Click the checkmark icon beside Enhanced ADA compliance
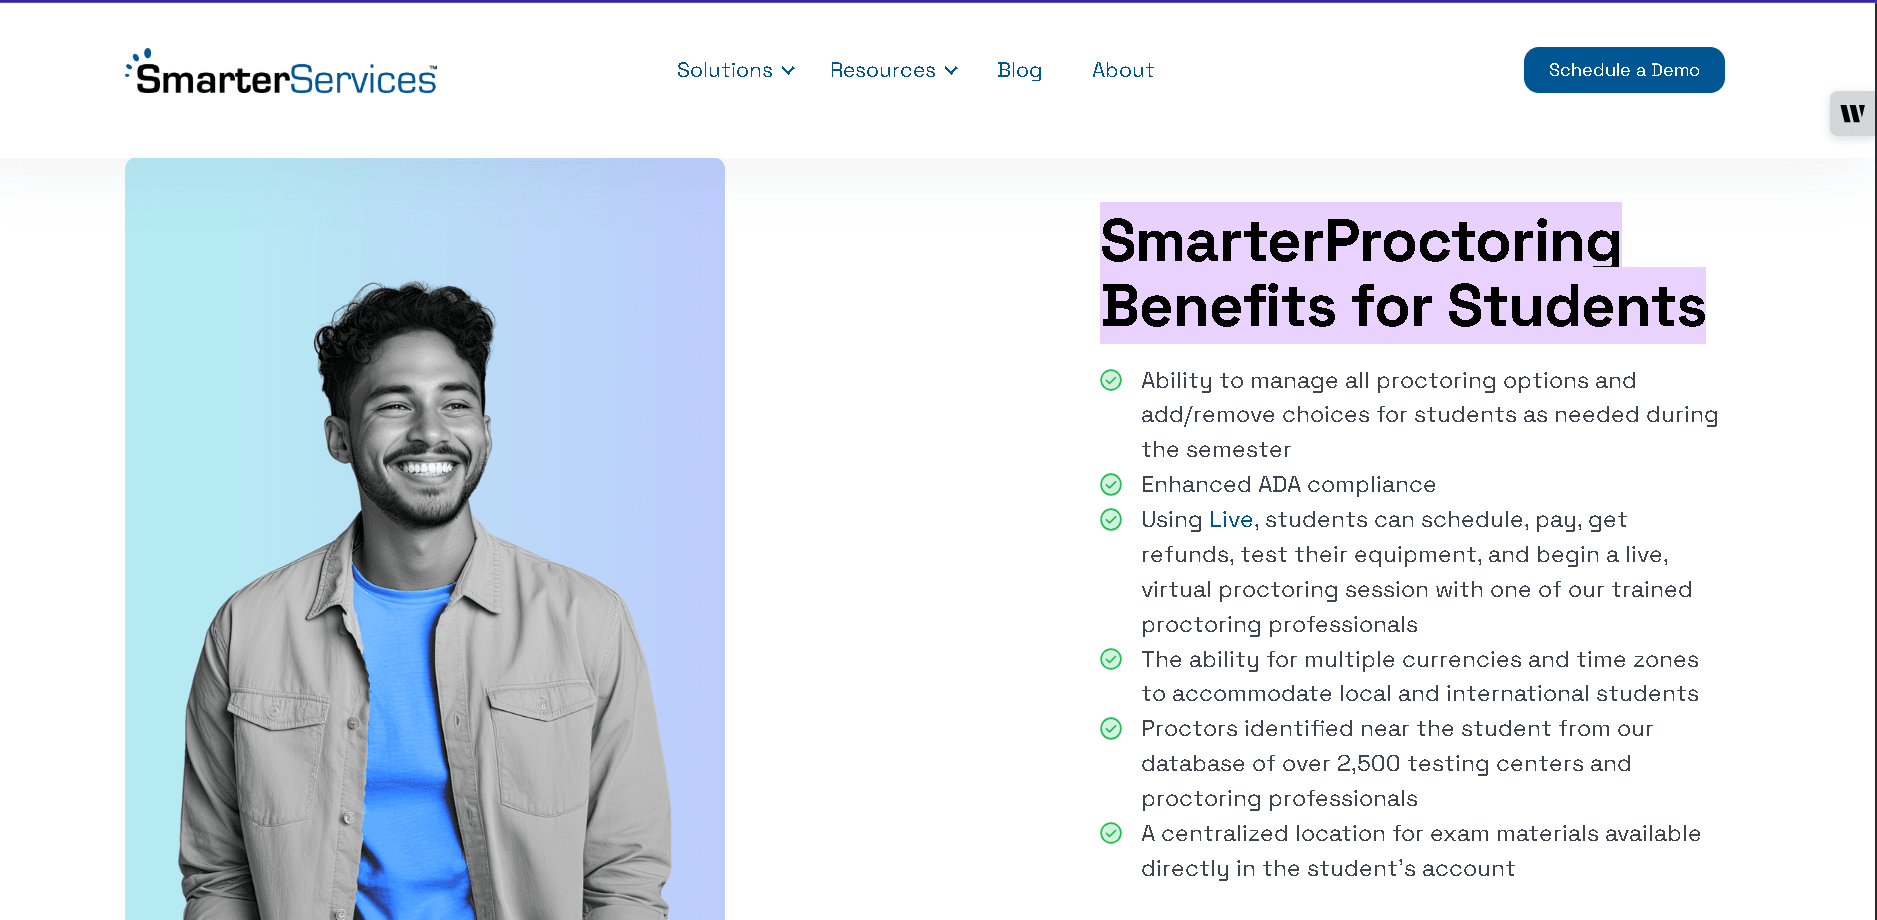Viewport: 1877px width, 920px height. (1110, 485)
